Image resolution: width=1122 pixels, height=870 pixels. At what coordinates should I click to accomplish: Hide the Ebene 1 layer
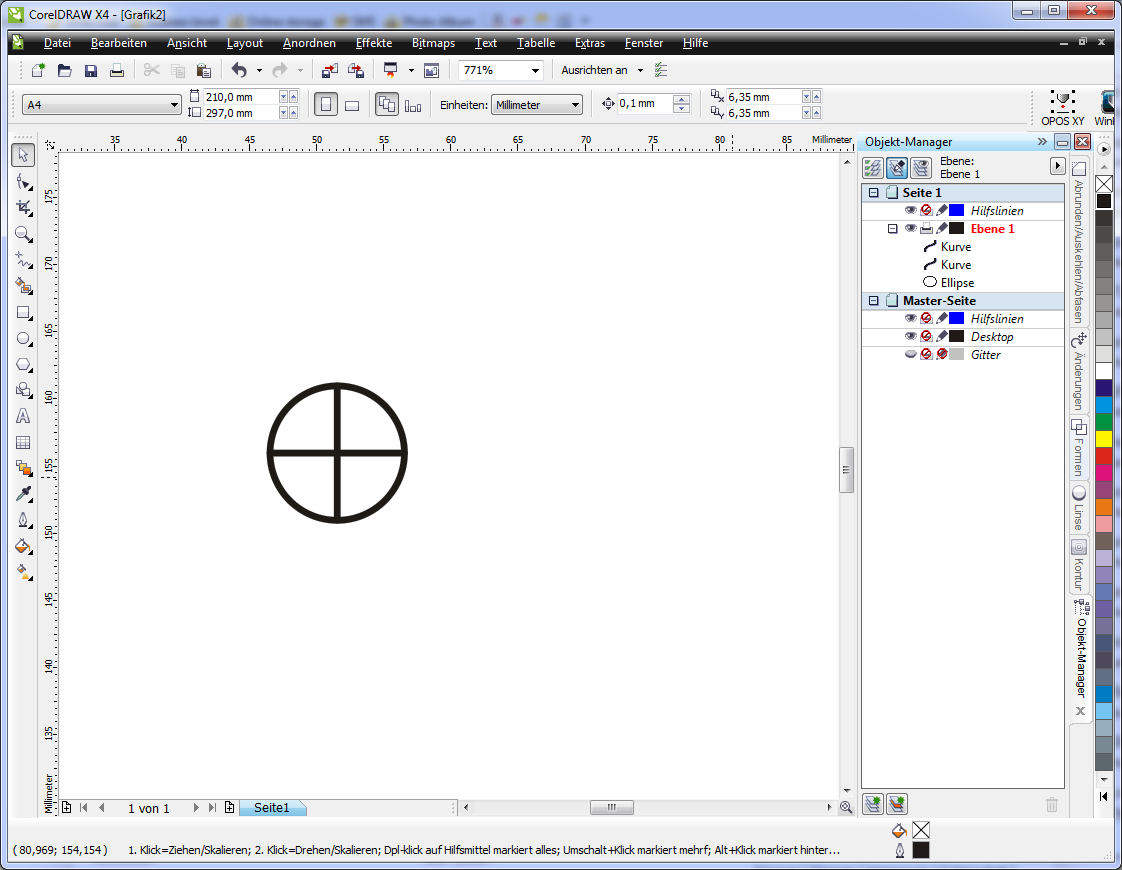click(x=910, y=229)
